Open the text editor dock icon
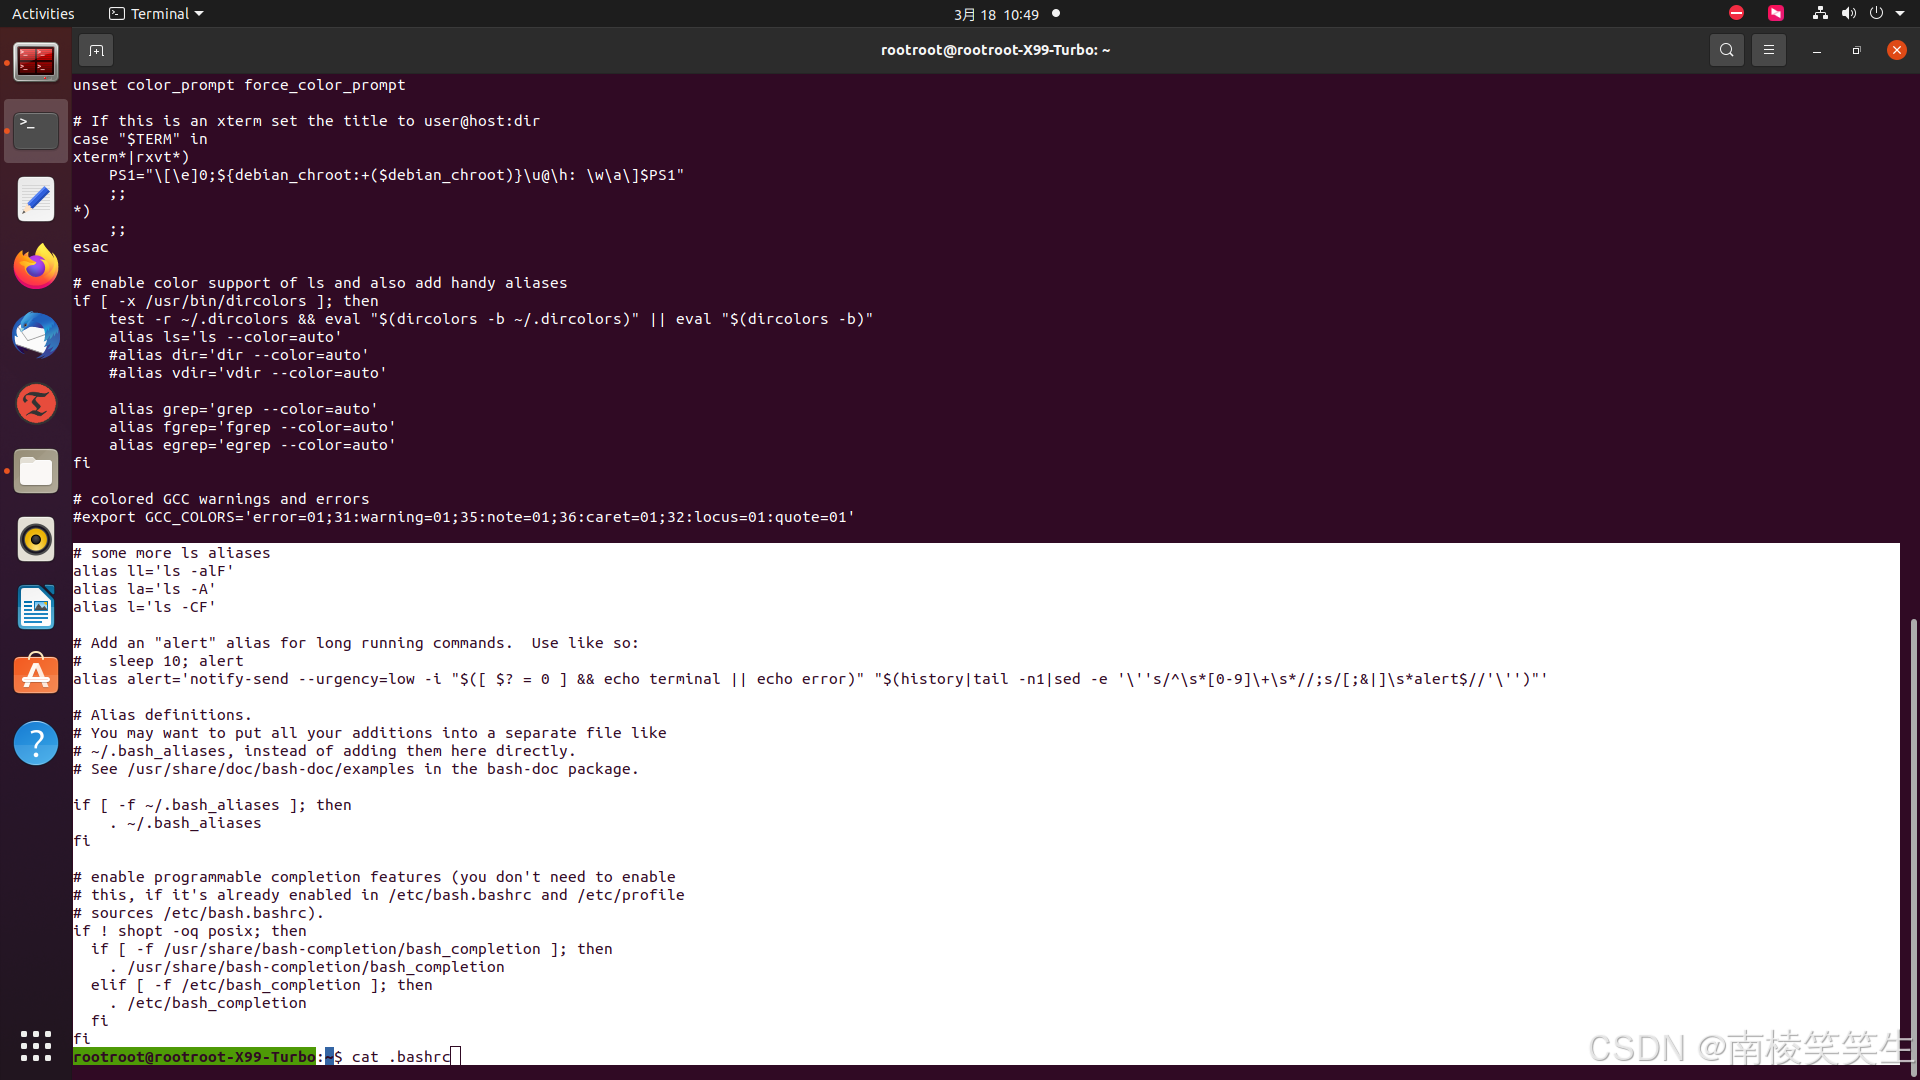The width and height of the screenshot is (1920, 1080). pos(36,199)
